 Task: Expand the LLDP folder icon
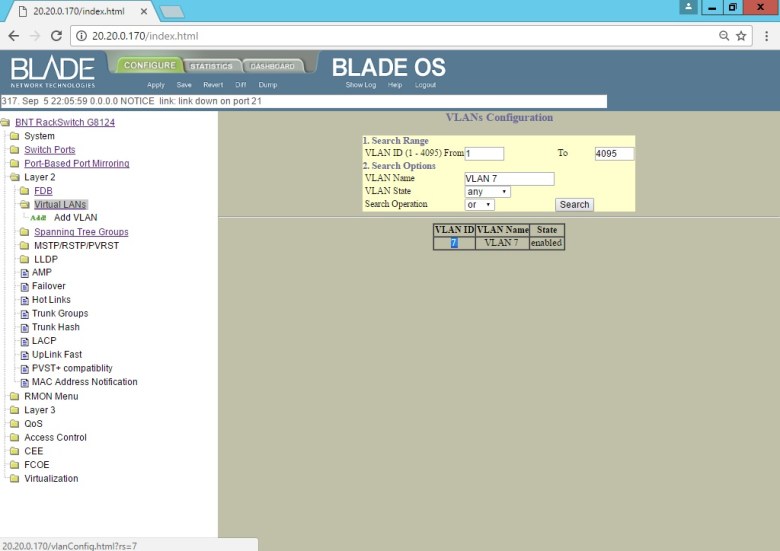tap(24, 259)
